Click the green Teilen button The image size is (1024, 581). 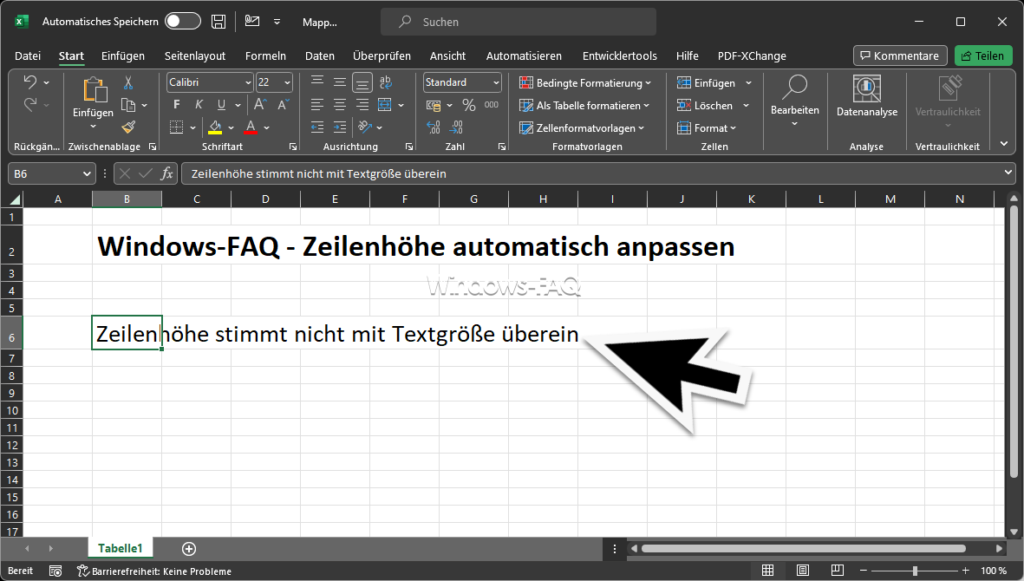coord(983,55)
